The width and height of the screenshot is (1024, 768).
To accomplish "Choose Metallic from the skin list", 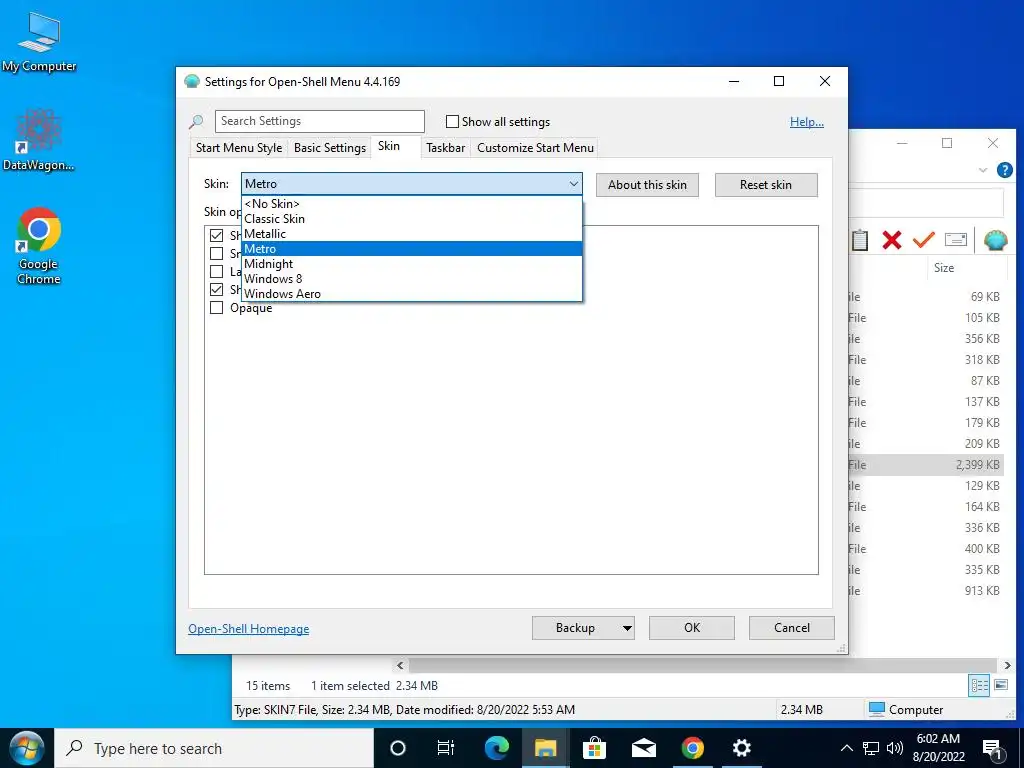I will point(412,234).
